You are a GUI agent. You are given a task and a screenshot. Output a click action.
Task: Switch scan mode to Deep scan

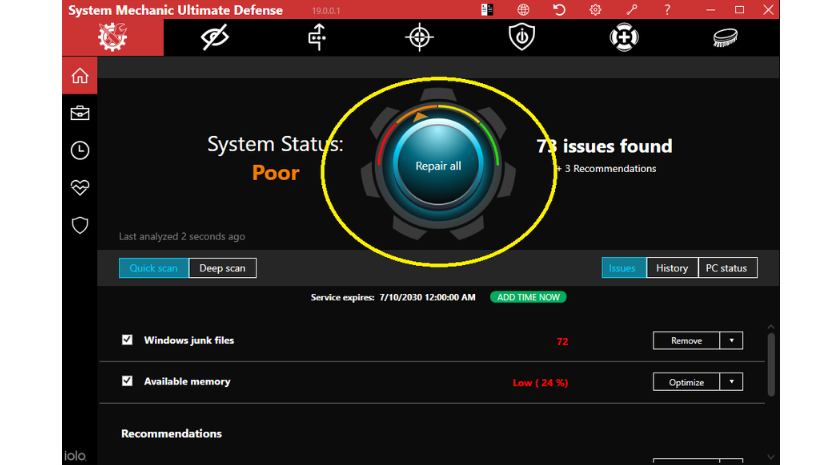click(222, 268)
